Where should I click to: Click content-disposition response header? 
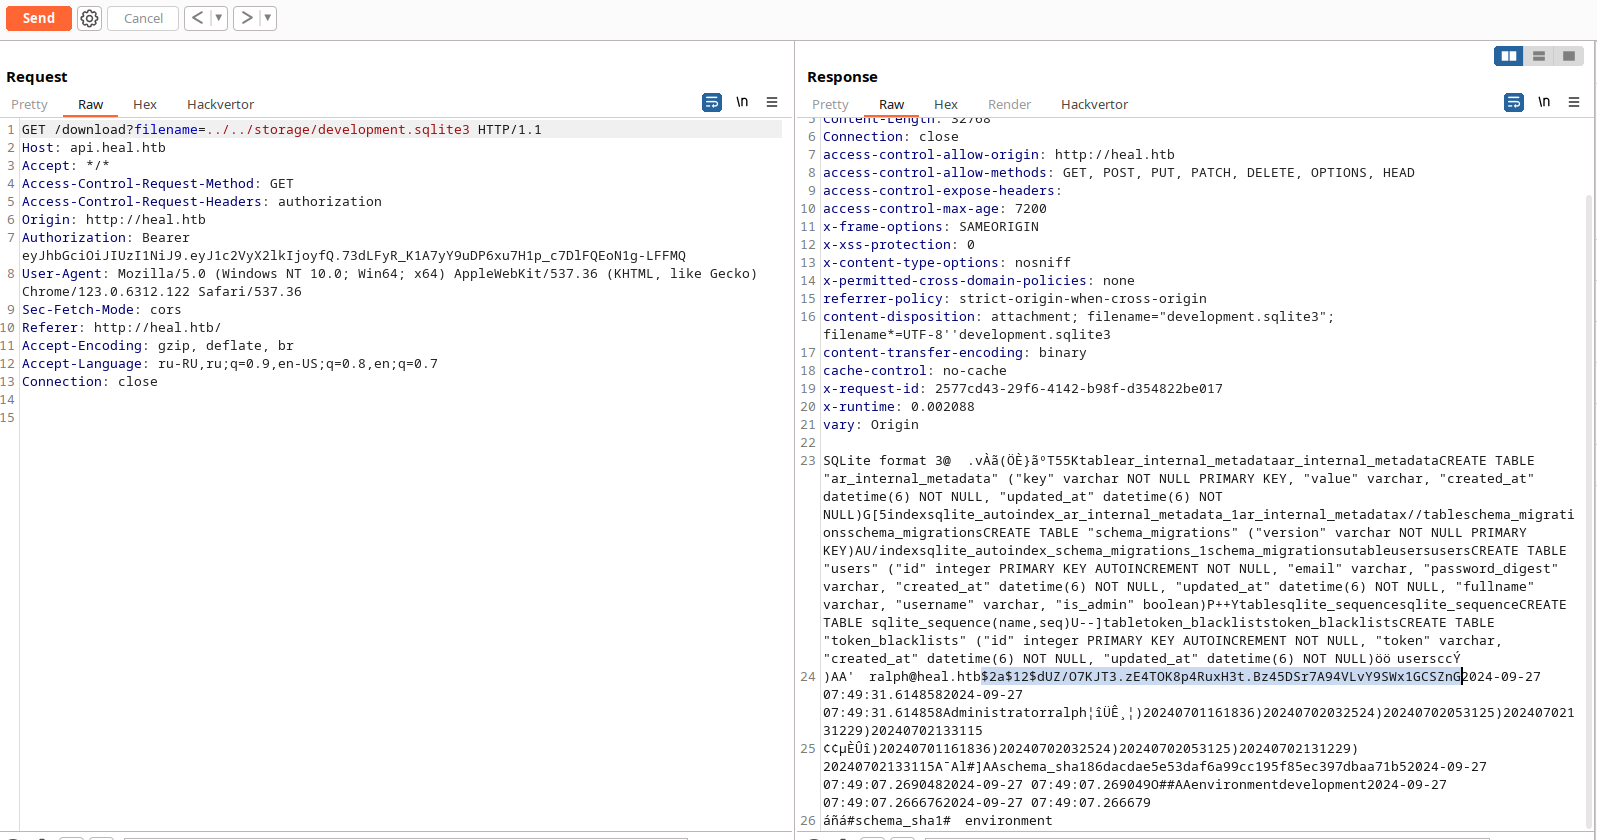(1079, 326)
